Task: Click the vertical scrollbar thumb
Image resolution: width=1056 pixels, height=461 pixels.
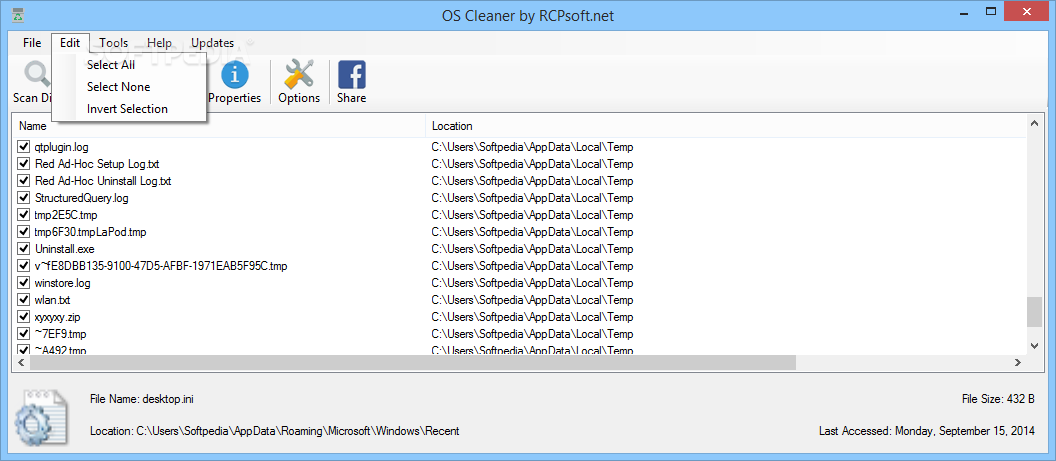Action: tap(1034, 313)
